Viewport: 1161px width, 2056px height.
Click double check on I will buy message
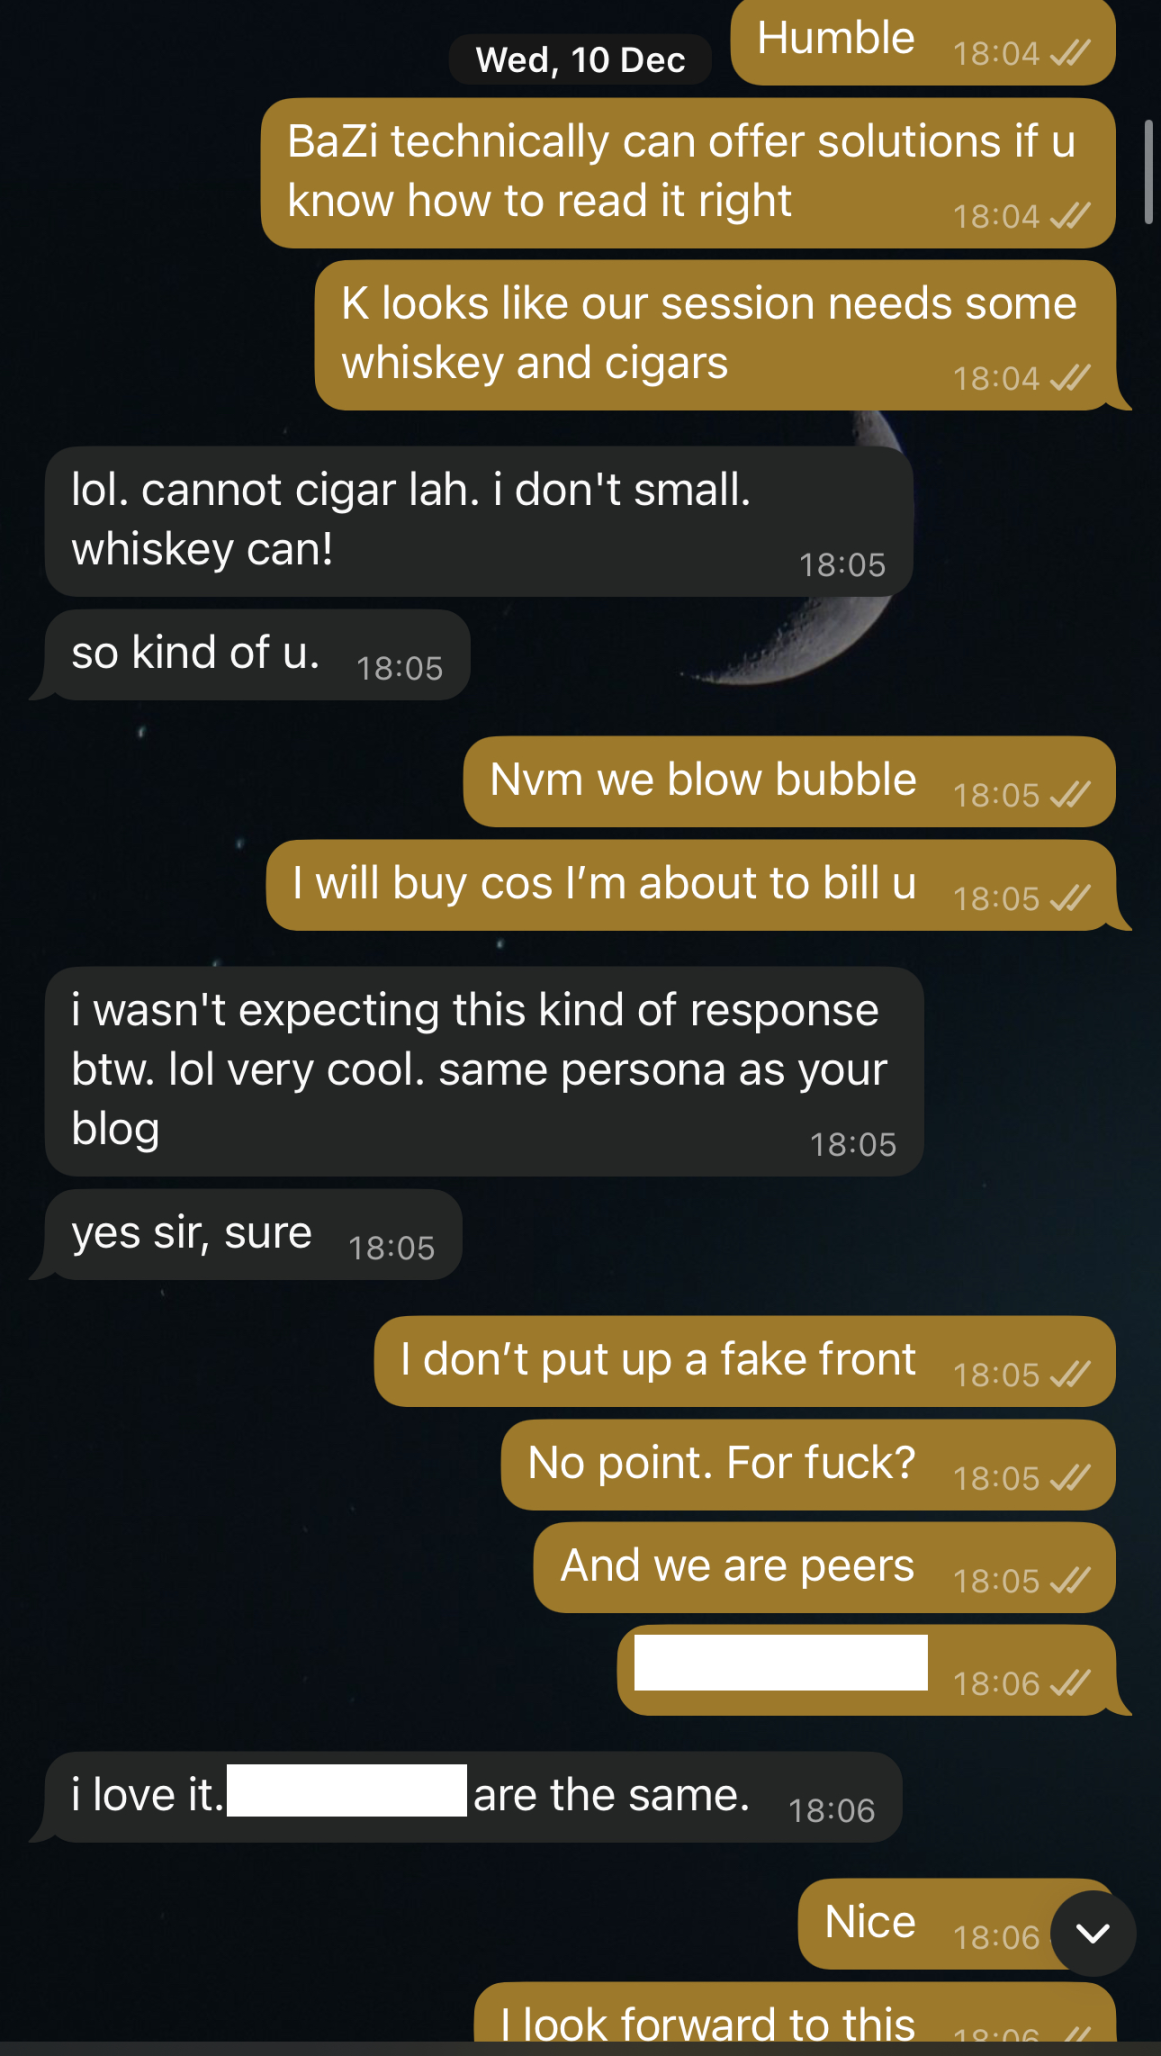pos(1070,898)
